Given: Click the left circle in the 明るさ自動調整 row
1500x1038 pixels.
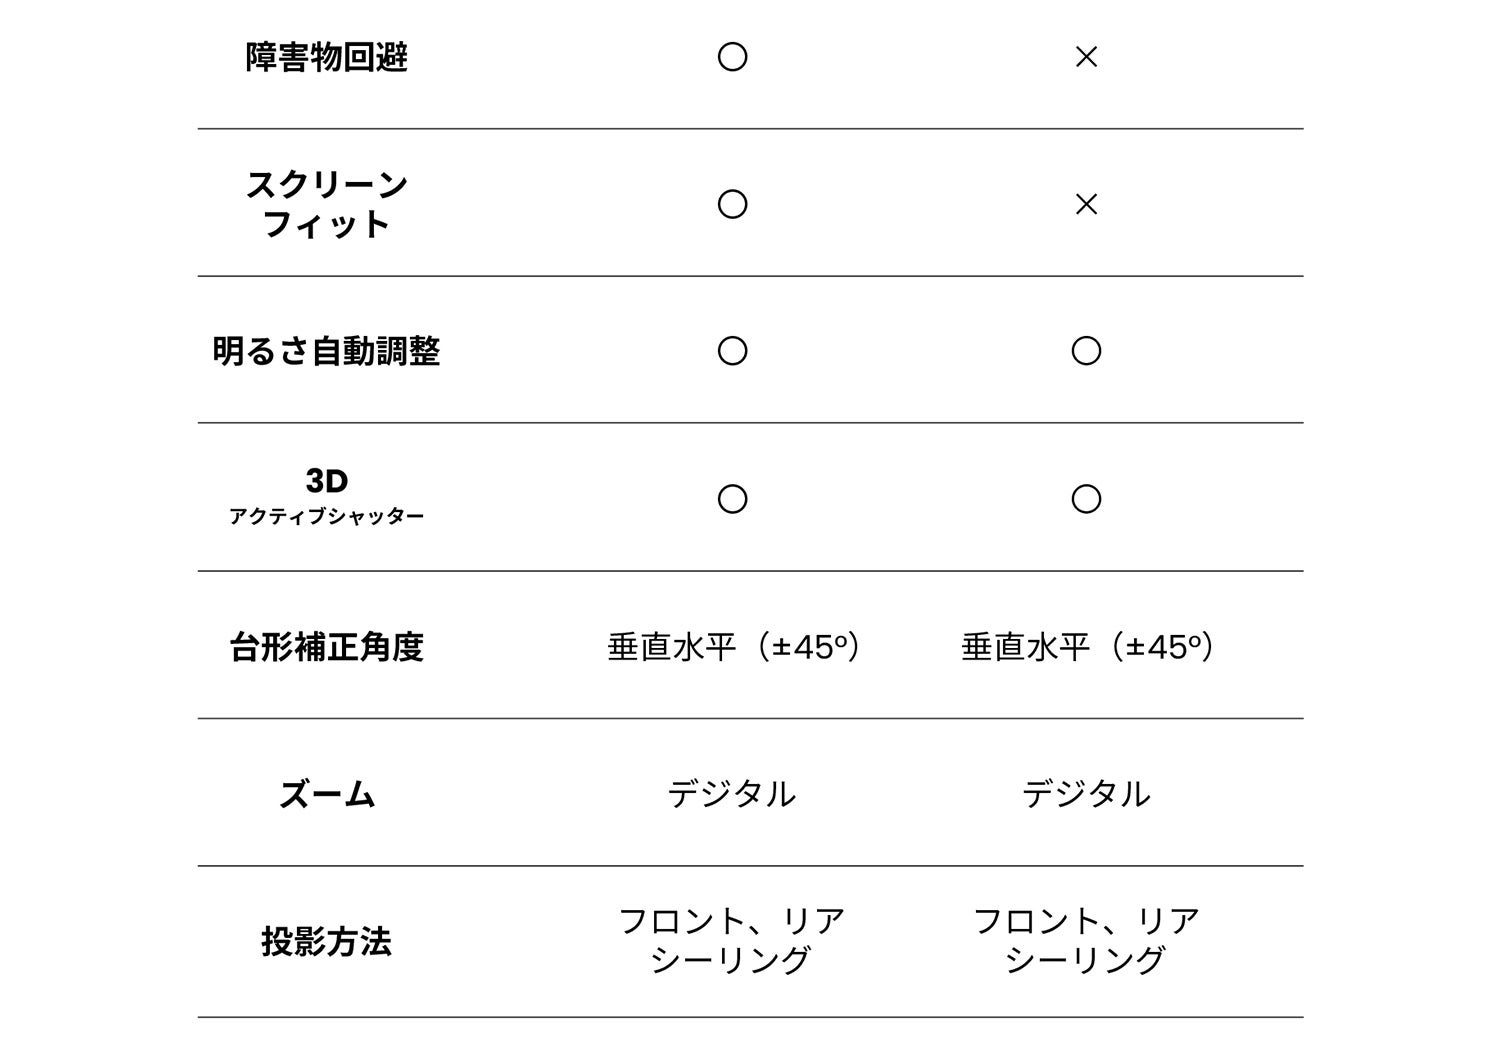Looking at the screenshot, I should 732,351.
